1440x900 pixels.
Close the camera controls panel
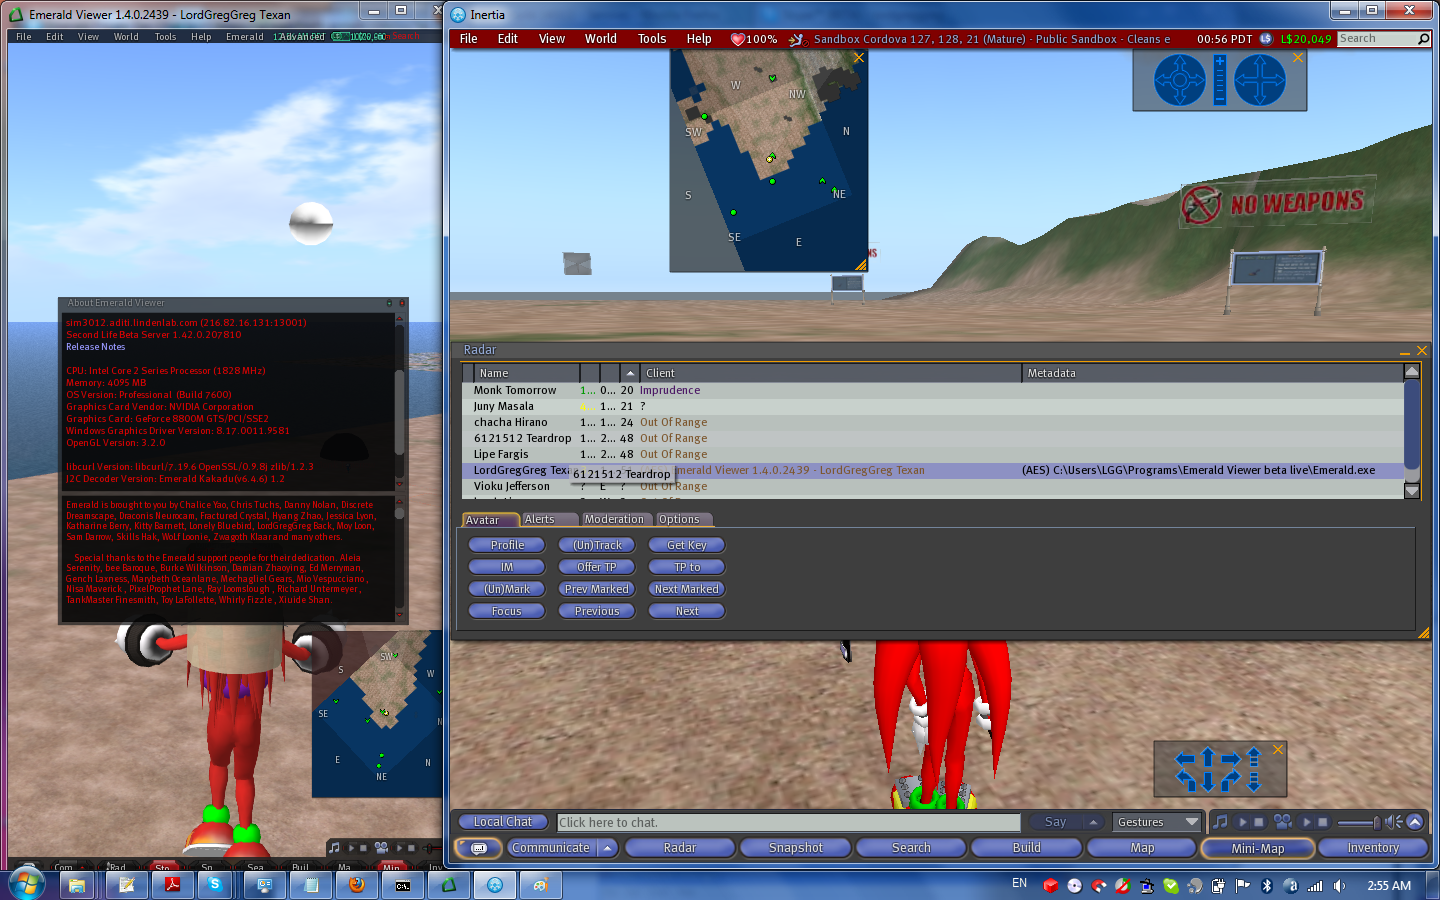(x=1297, y=58)
